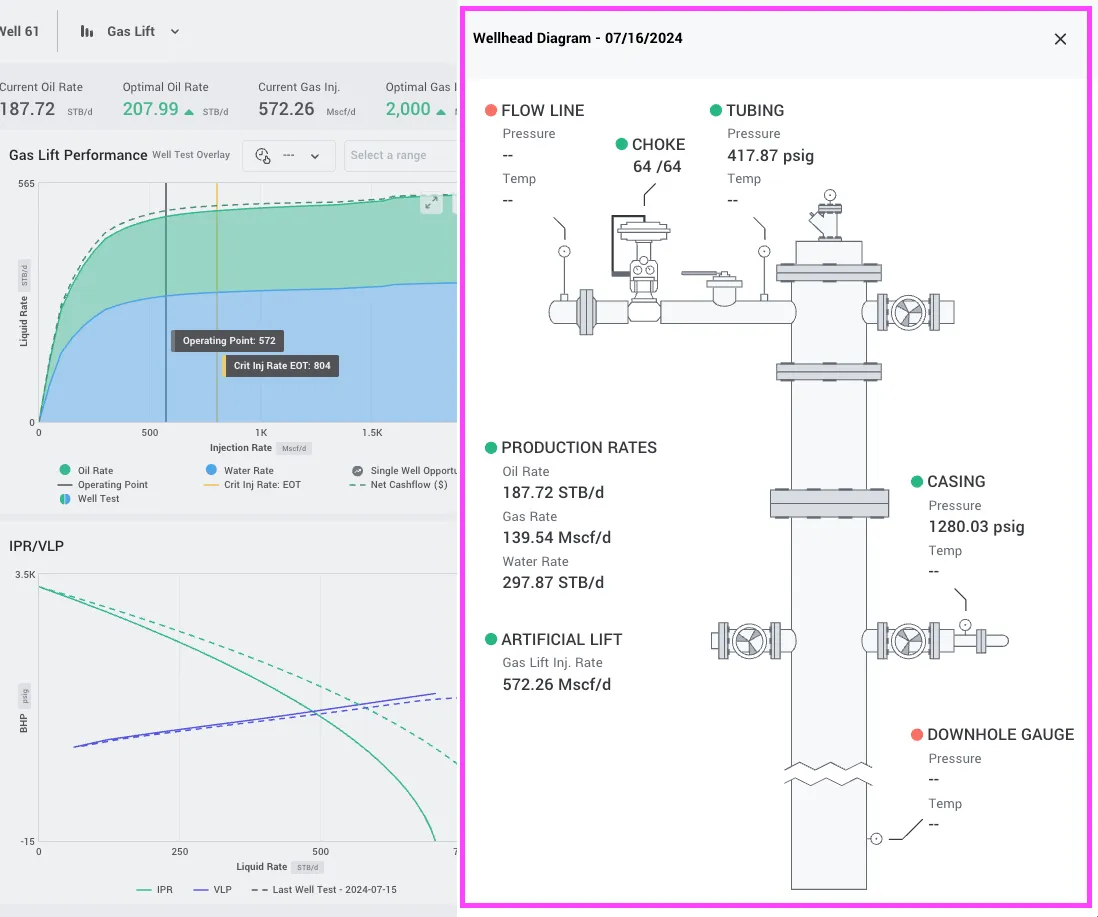Expand the Gas Lift Performance chart

pos(431,202)
